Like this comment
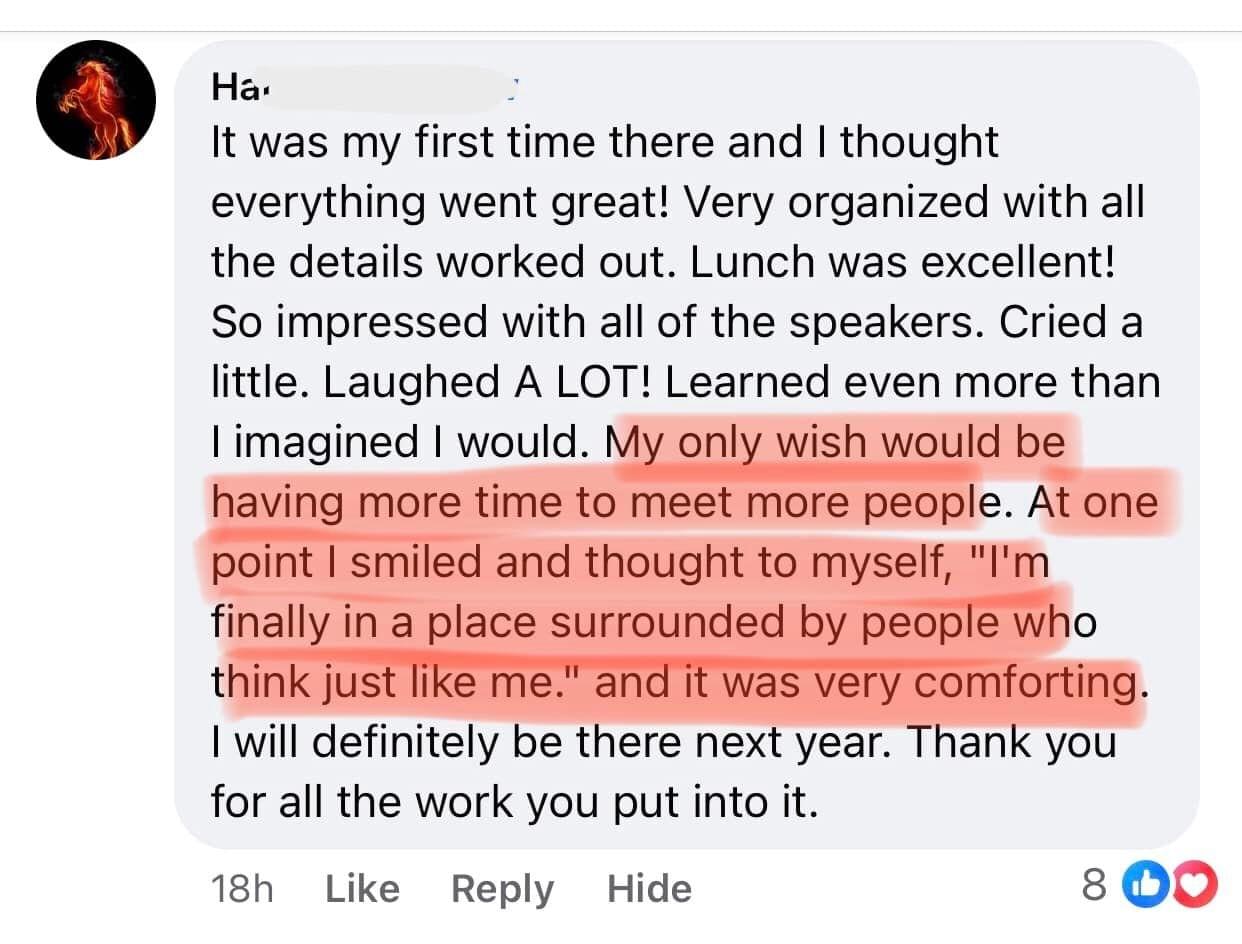Image resolution: width=1242 pixels, height=944 pixels. [362, 889]
